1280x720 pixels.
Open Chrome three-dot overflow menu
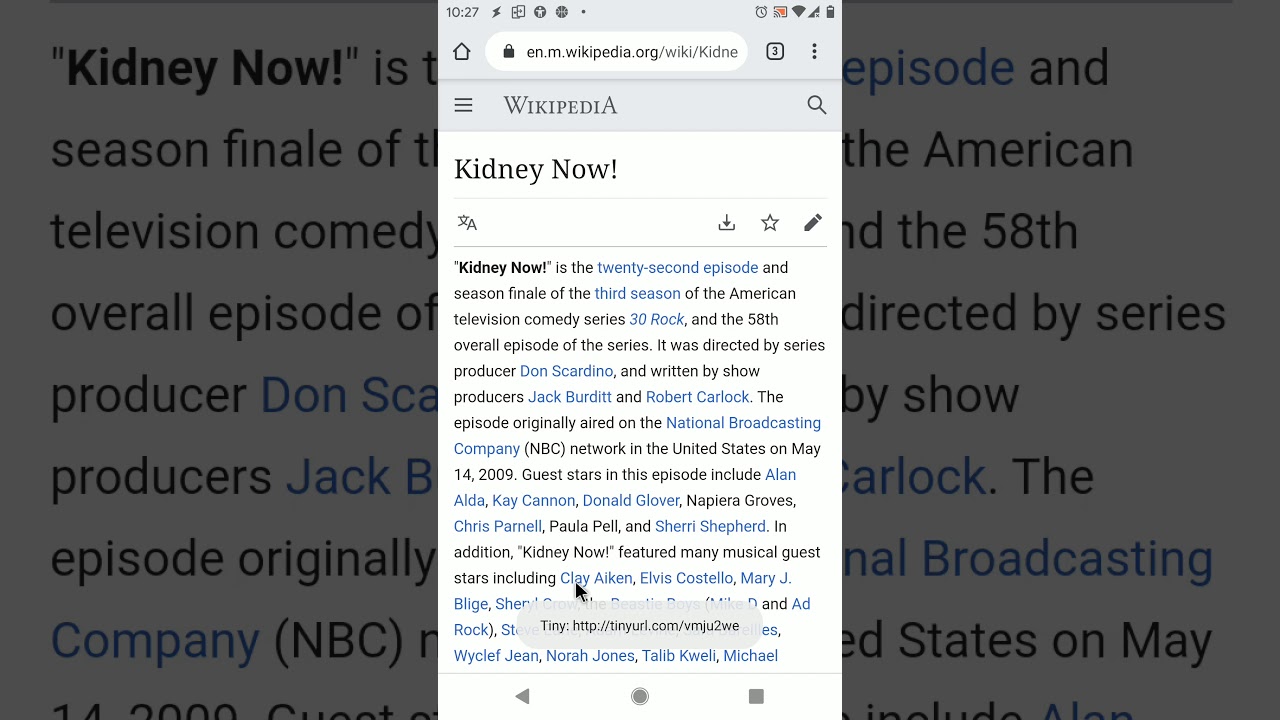coord(814,52)
